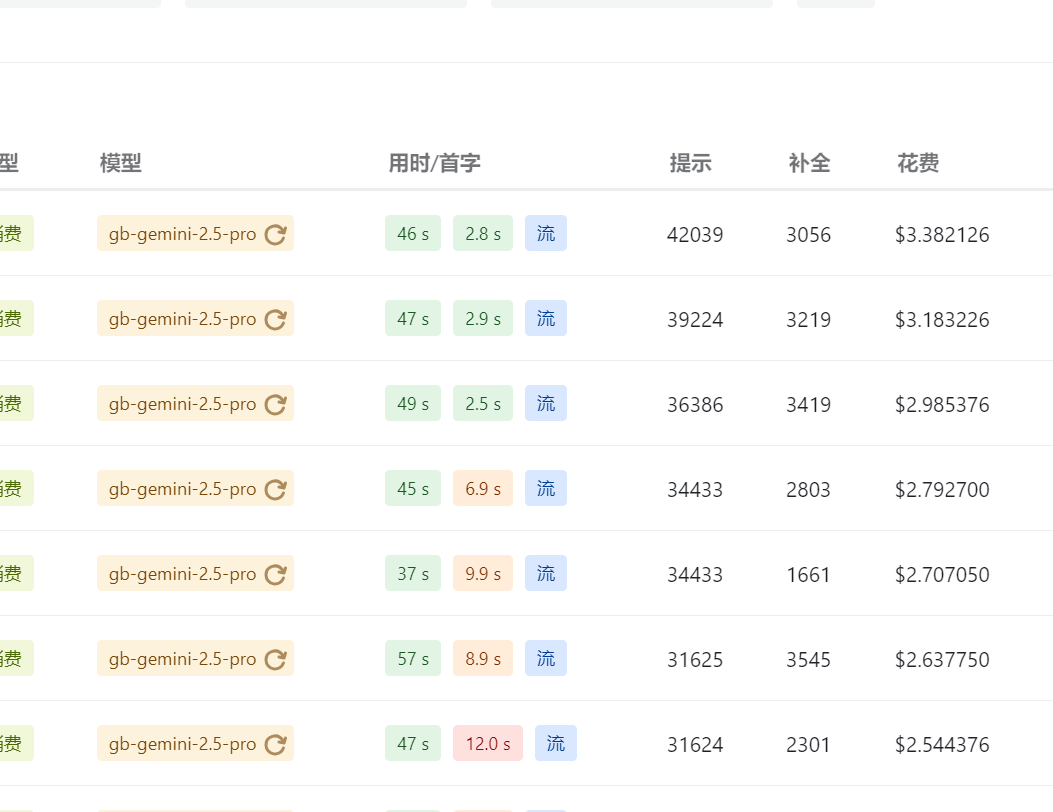Click refresh icon in the 42039 prompt row
Image resolution: width=1053 pixels, height=812 pixels.
[x=275, y=234]
